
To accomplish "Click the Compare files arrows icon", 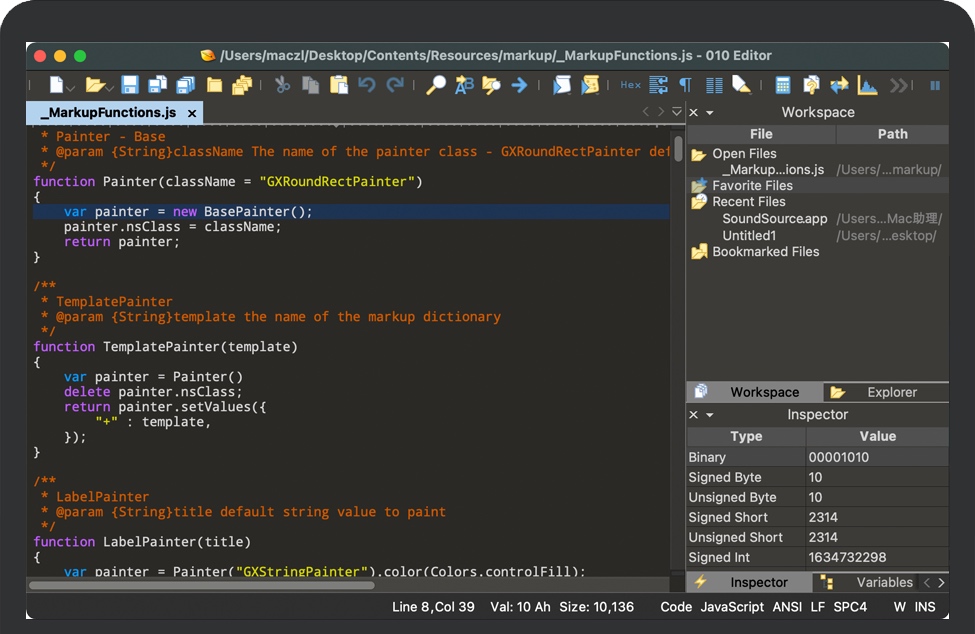I will 839,85.
